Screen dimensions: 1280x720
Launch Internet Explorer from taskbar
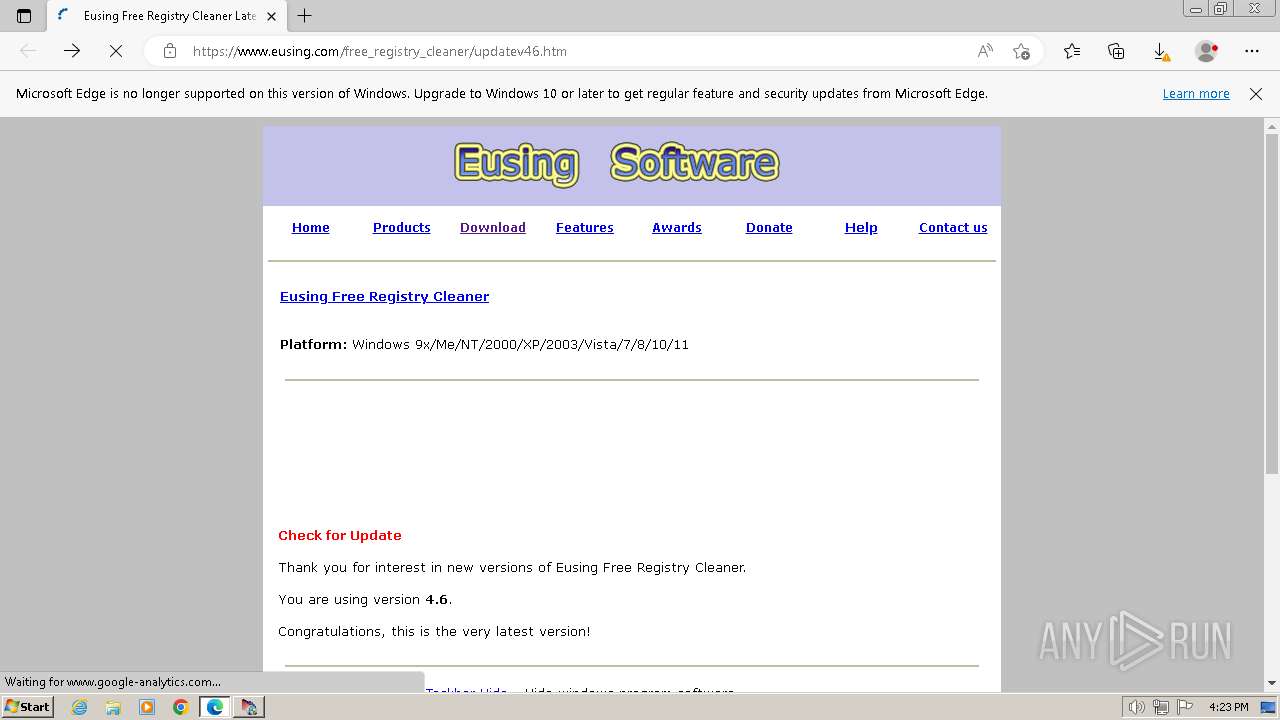pos(80,707)
